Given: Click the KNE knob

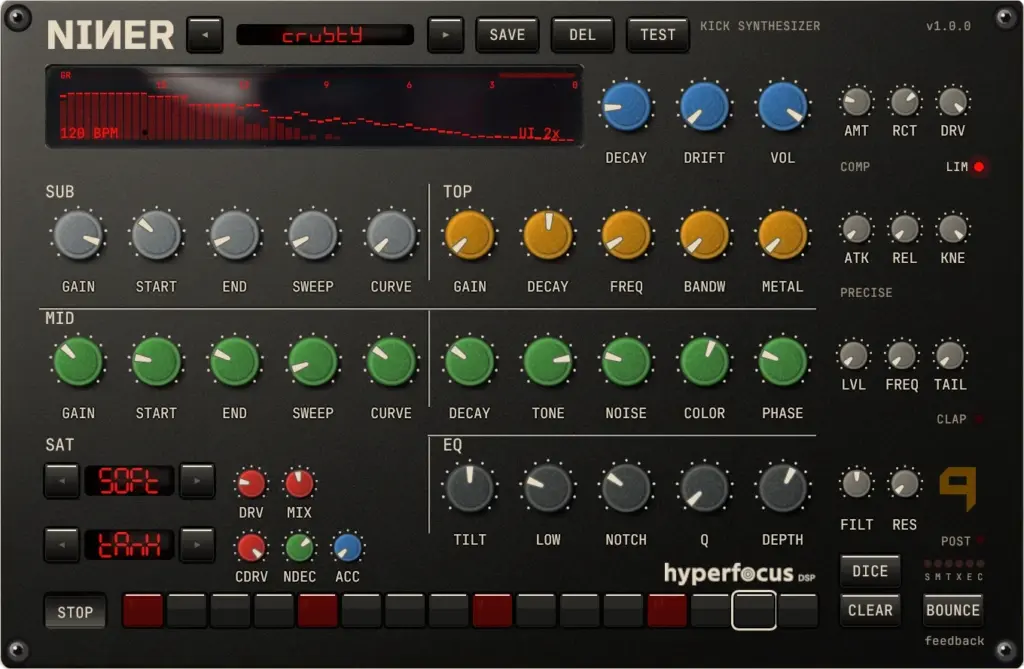Looking at the screenshot, I should 953,229.
